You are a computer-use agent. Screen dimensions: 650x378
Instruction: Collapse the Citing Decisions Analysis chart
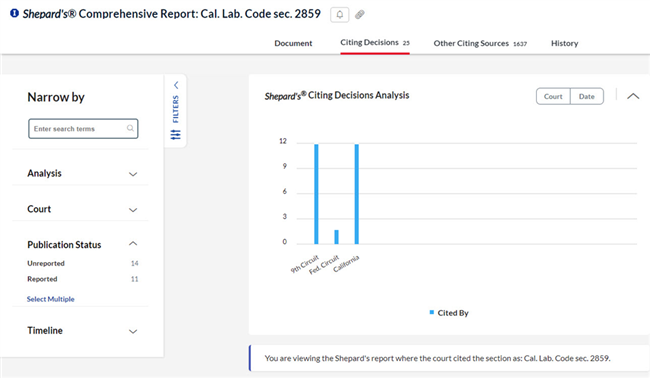(633, 96)
